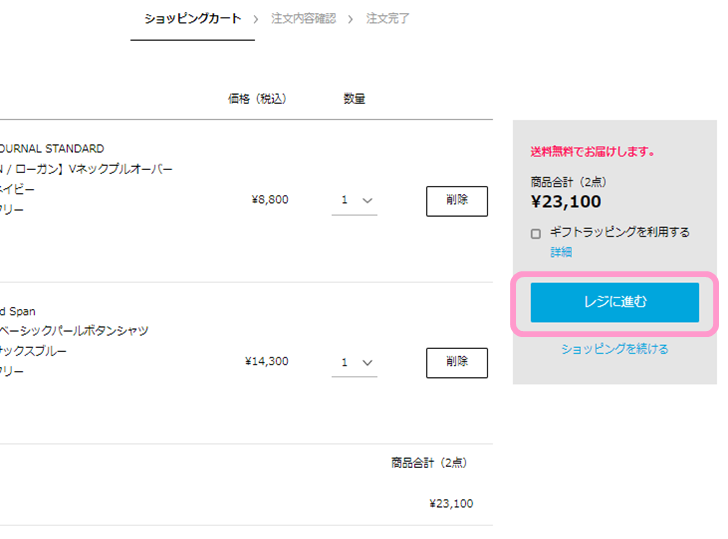Screen dimensions: 728x539
Task: Click chevron arrow before 注文完了
Action: tap(351, 19)
